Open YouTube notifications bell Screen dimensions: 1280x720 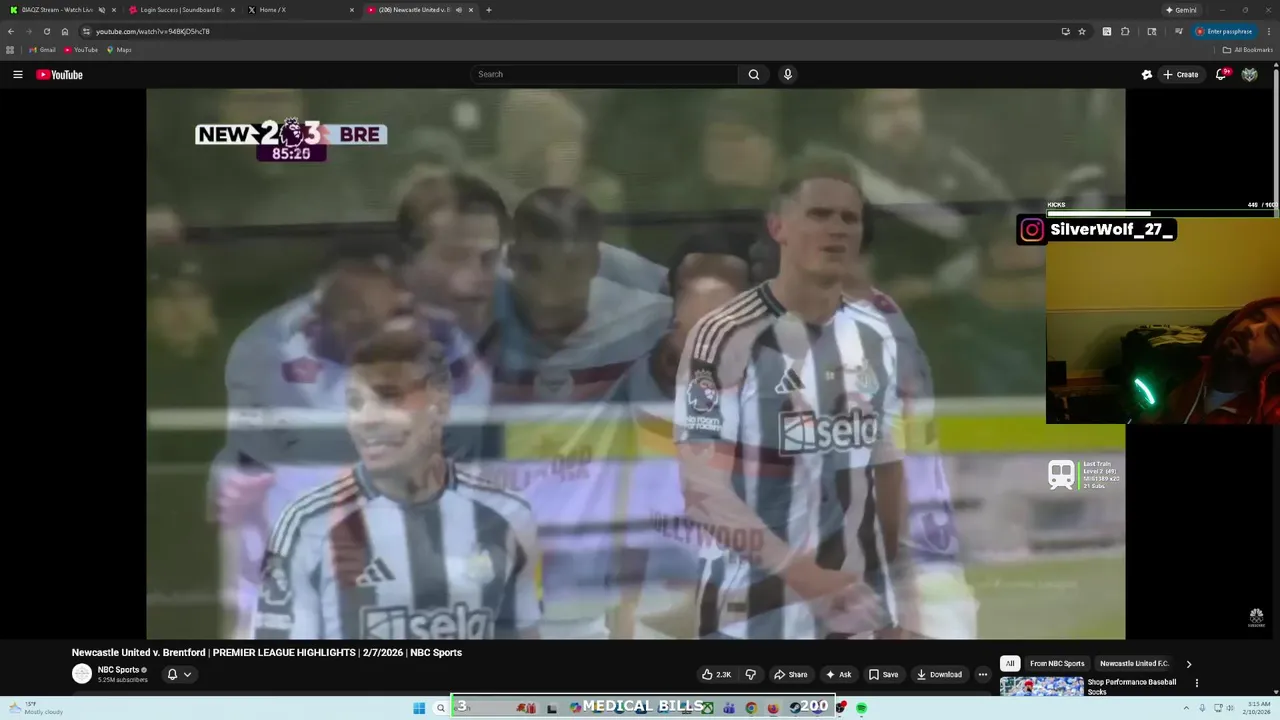click(1221, 74)
